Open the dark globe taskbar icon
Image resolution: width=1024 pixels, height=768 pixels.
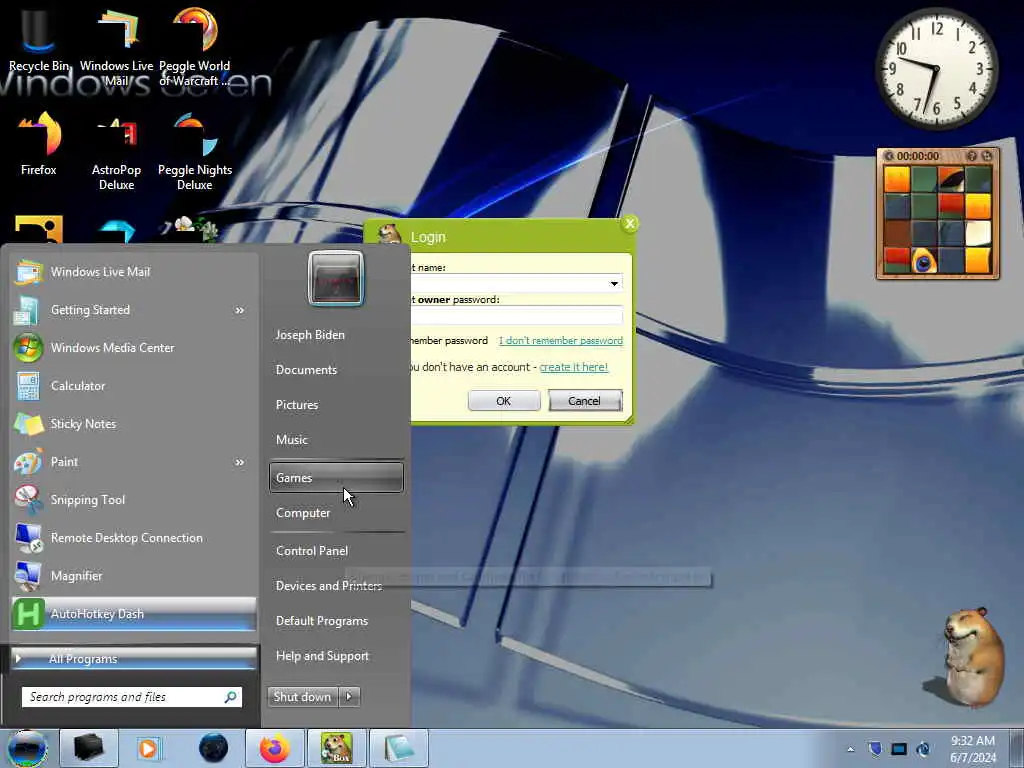pyautogui.click(x=213, y=748)
